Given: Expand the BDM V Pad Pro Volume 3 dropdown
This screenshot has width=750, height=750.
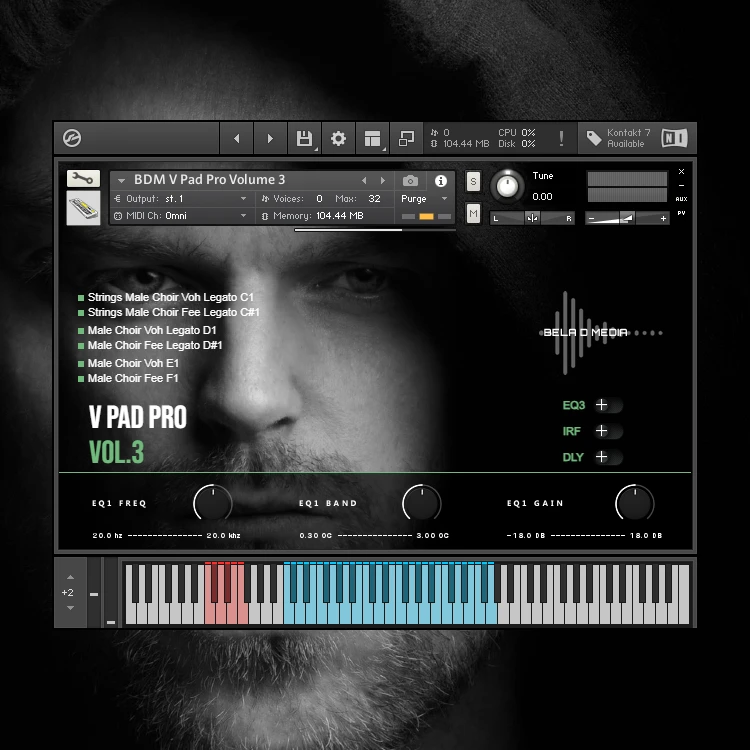Looking at the screenshot, I should point(121,181).
